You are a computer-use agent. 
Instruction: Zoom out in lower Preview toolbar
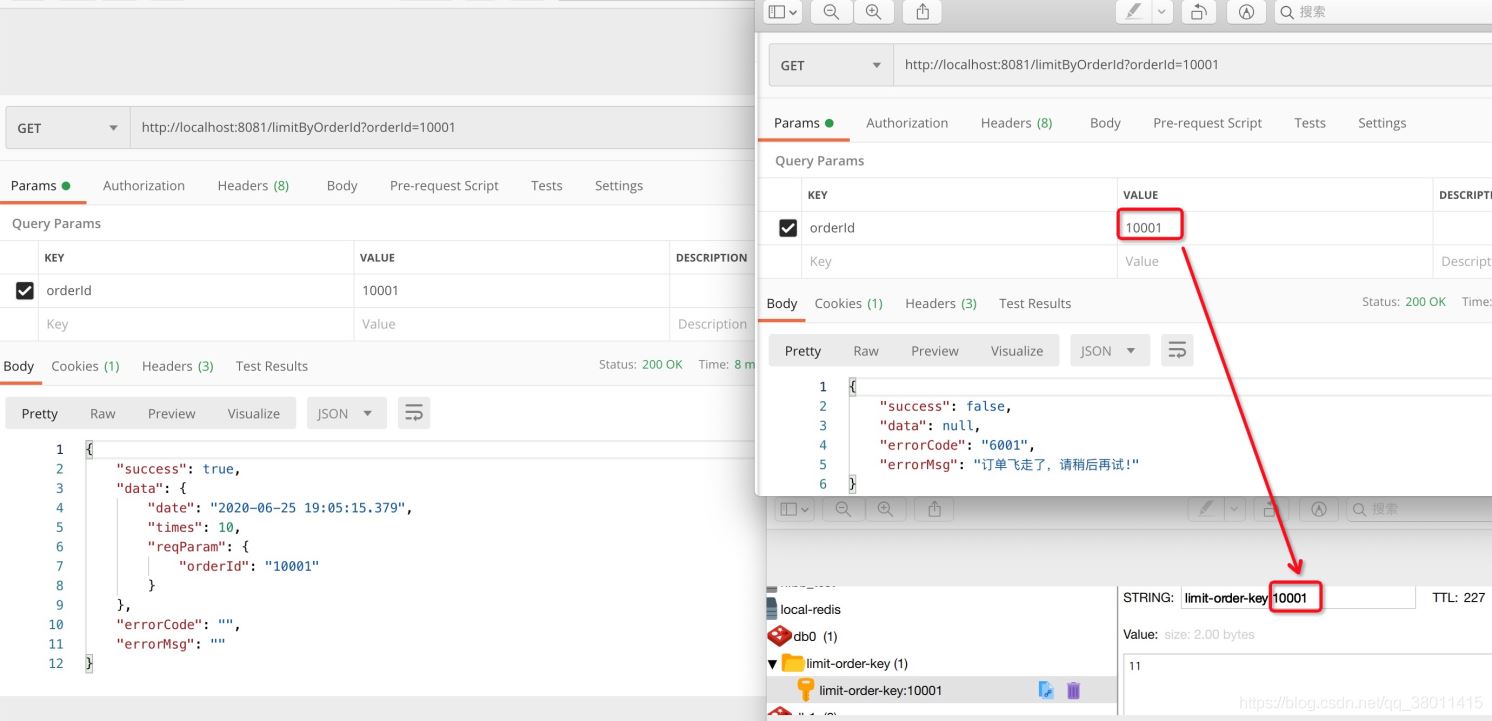click(x=843, y=509)
